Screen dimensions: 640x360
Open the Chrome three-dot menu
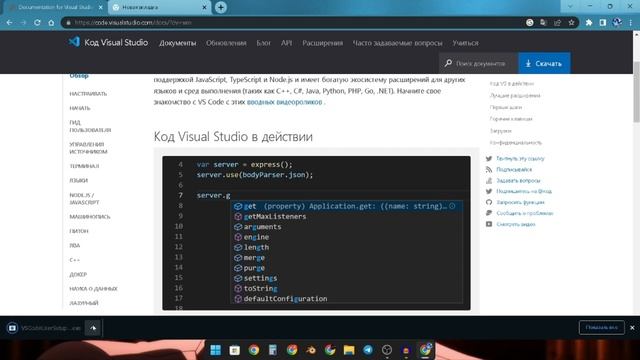tap(631, 22)
